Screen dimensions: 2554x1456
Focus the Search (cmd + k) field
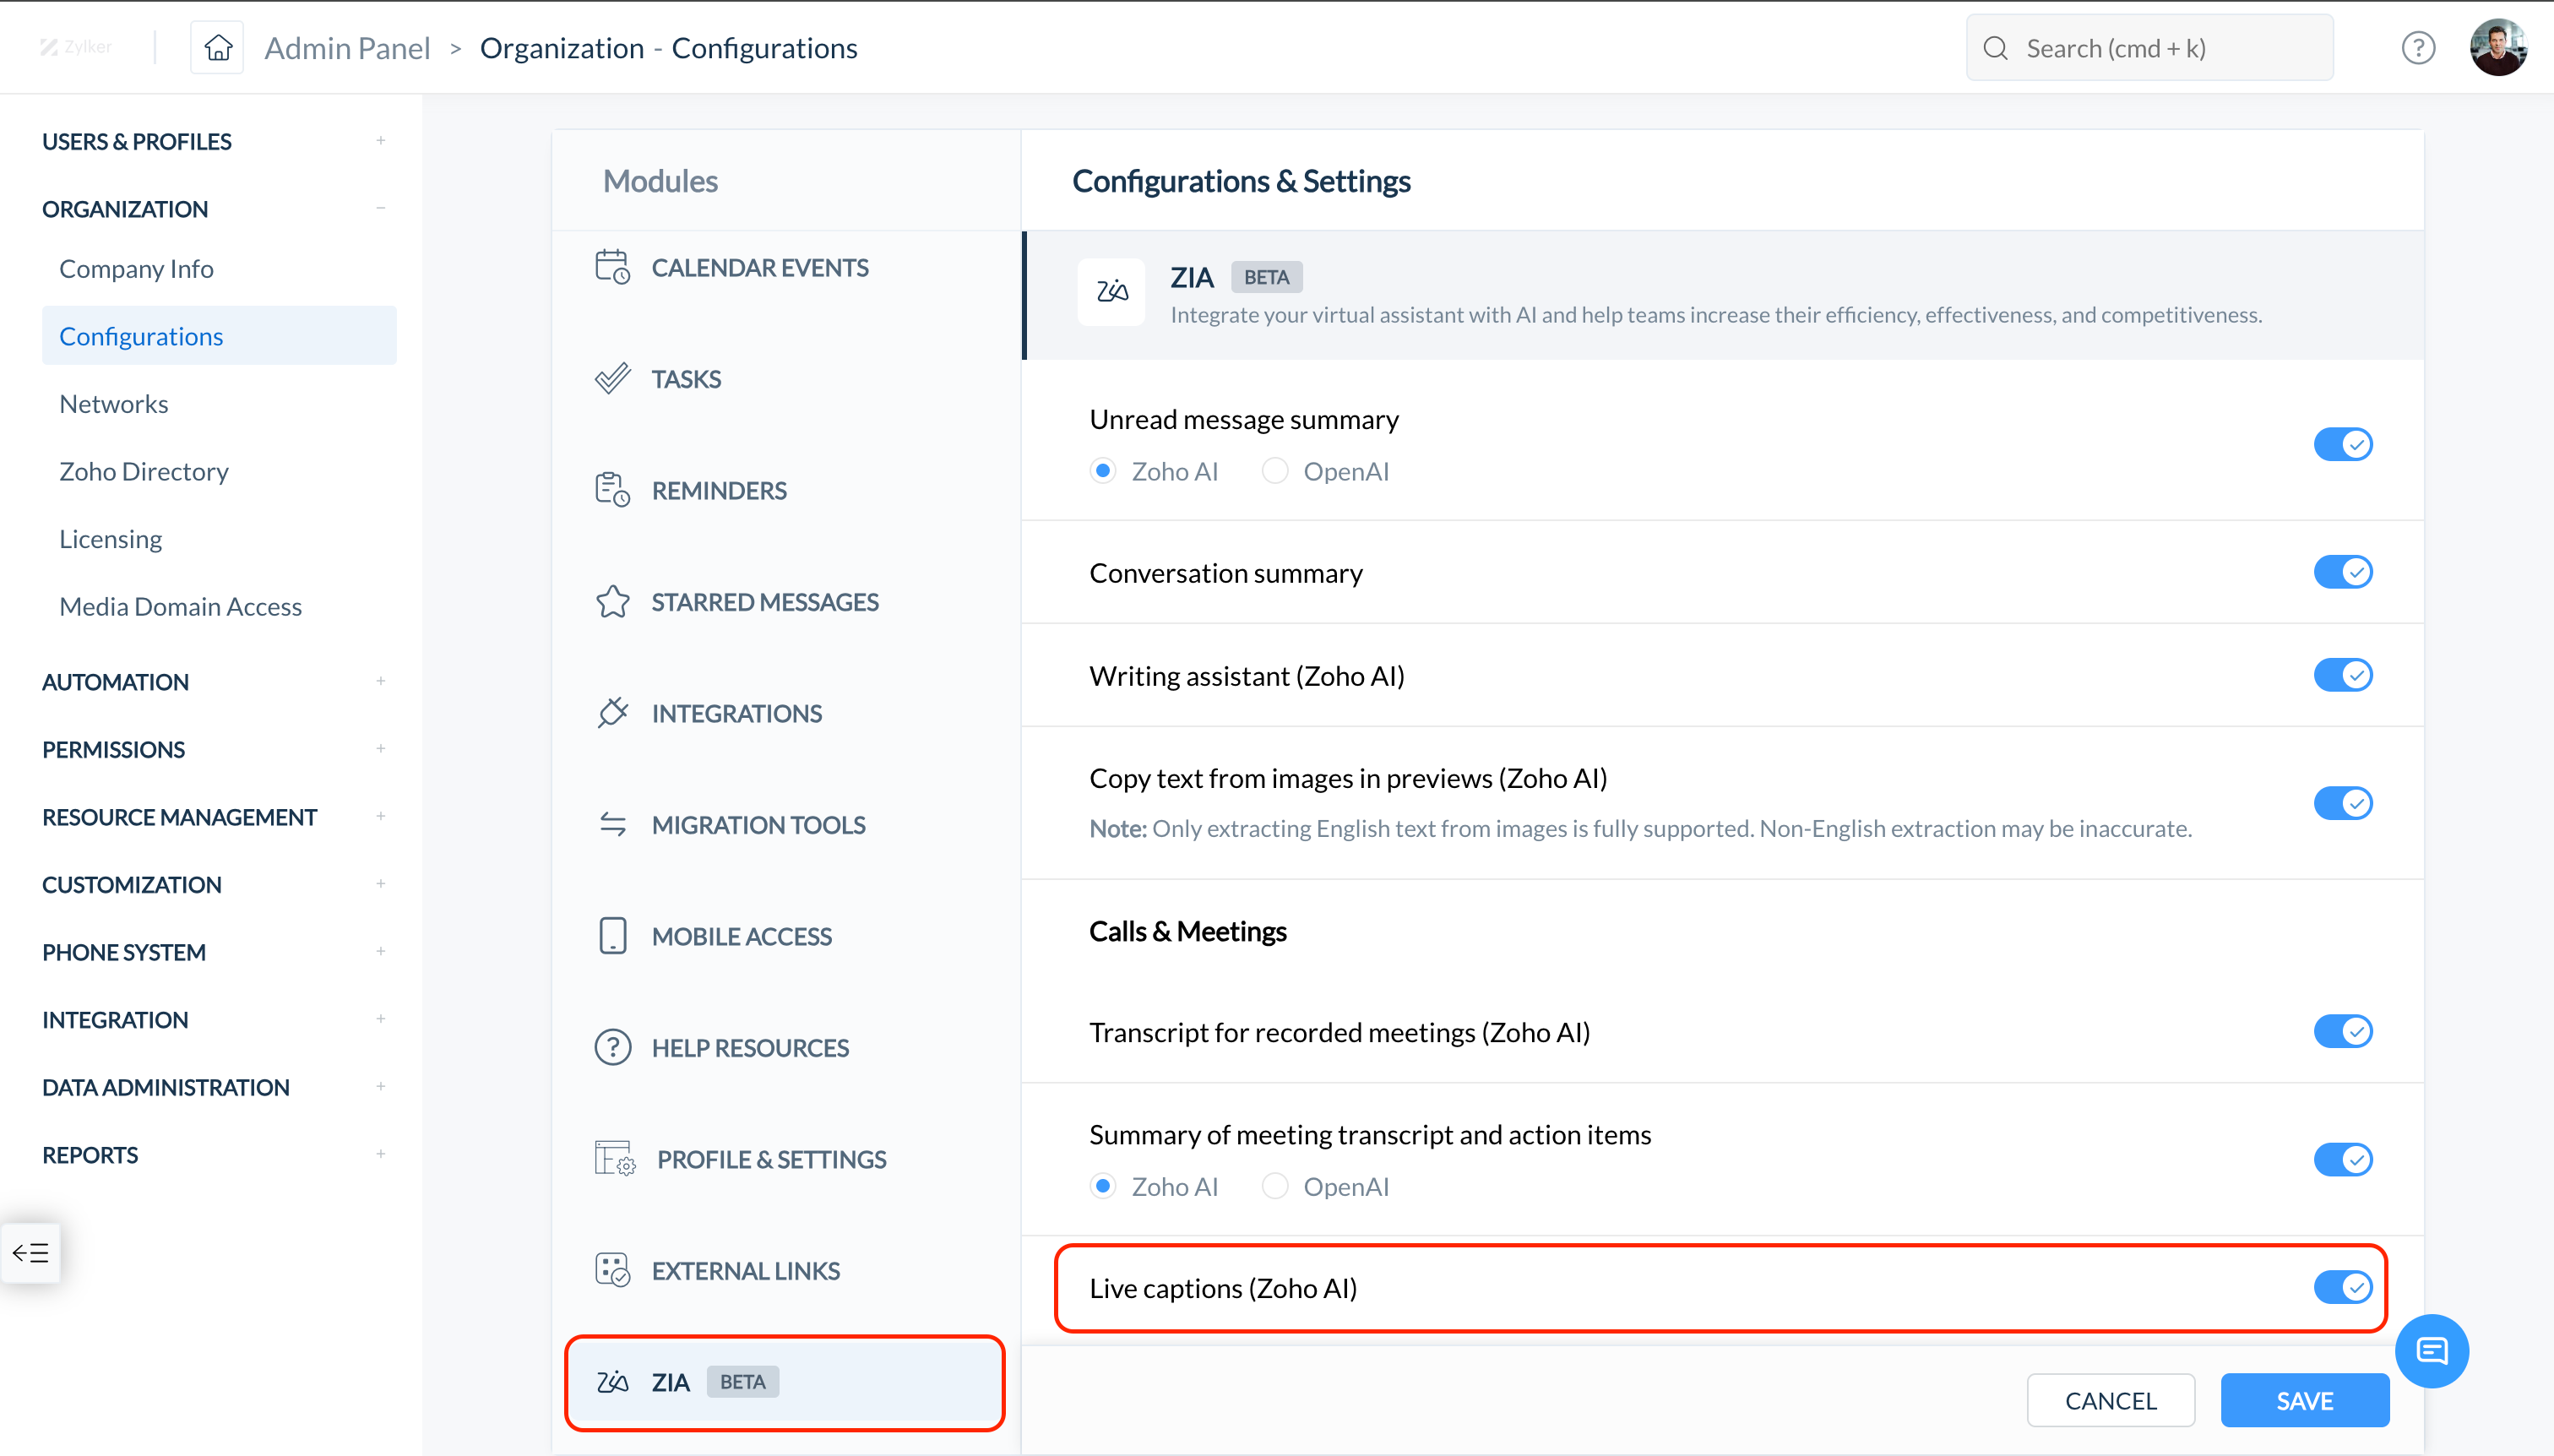pos(2149,48)
